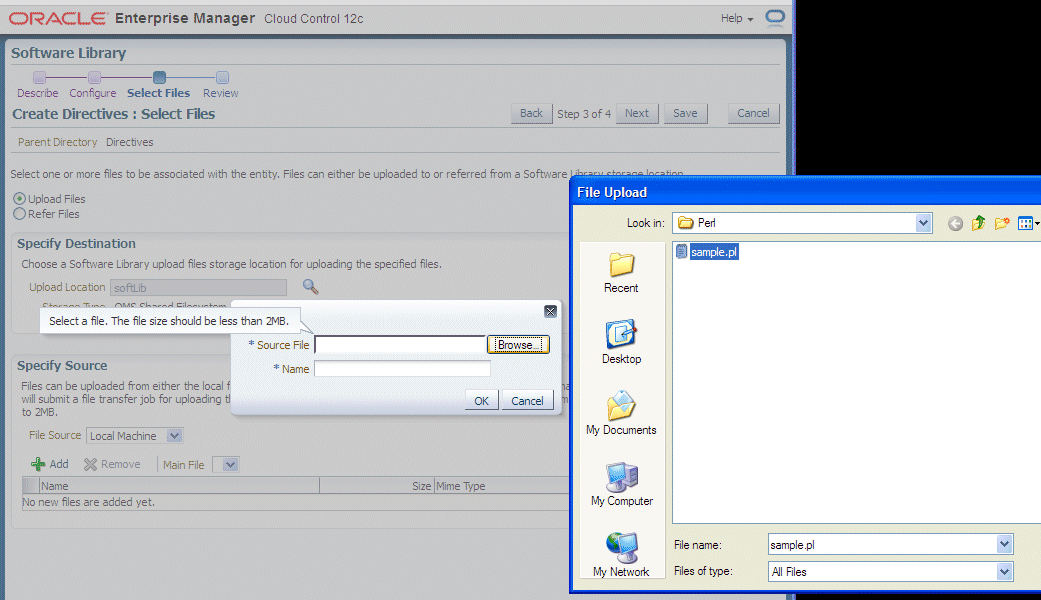
Task: Open My Network in the places bar
Action: click(x=621, y=555)
